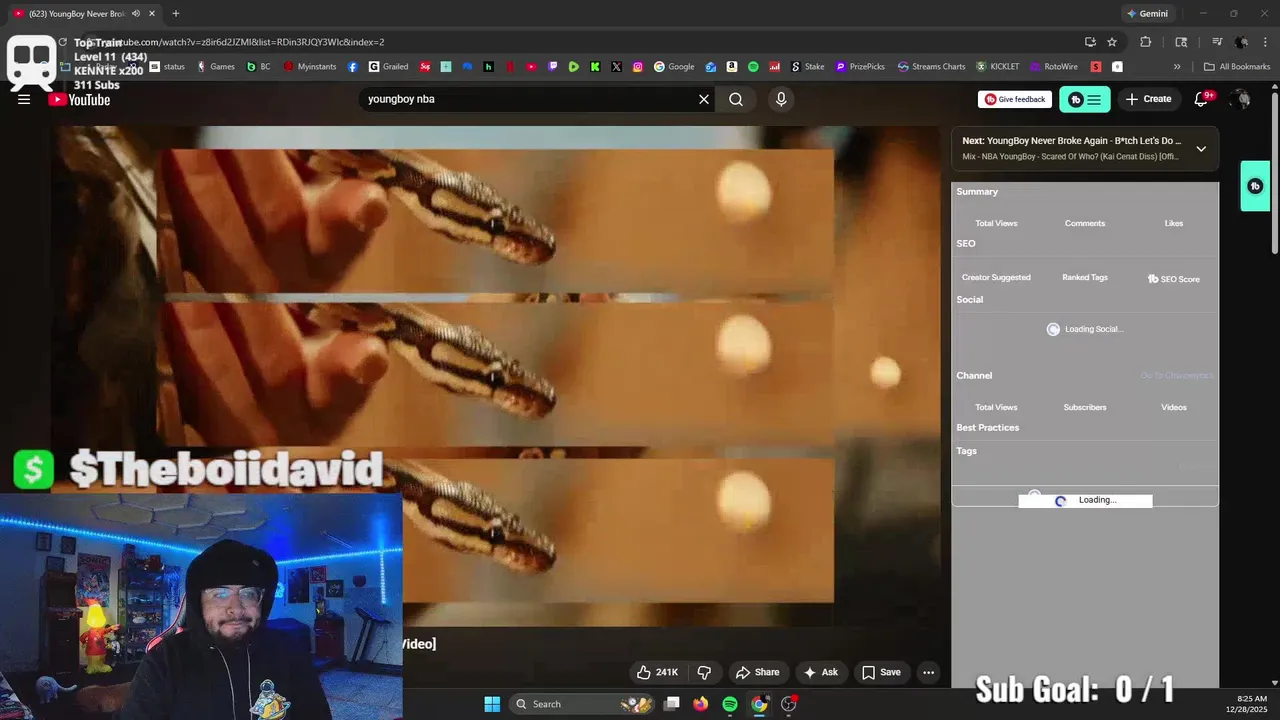Open the RotoWire bookmark
The height and width of the screenshot is (720, 1280).
[x=1054, y=67]
